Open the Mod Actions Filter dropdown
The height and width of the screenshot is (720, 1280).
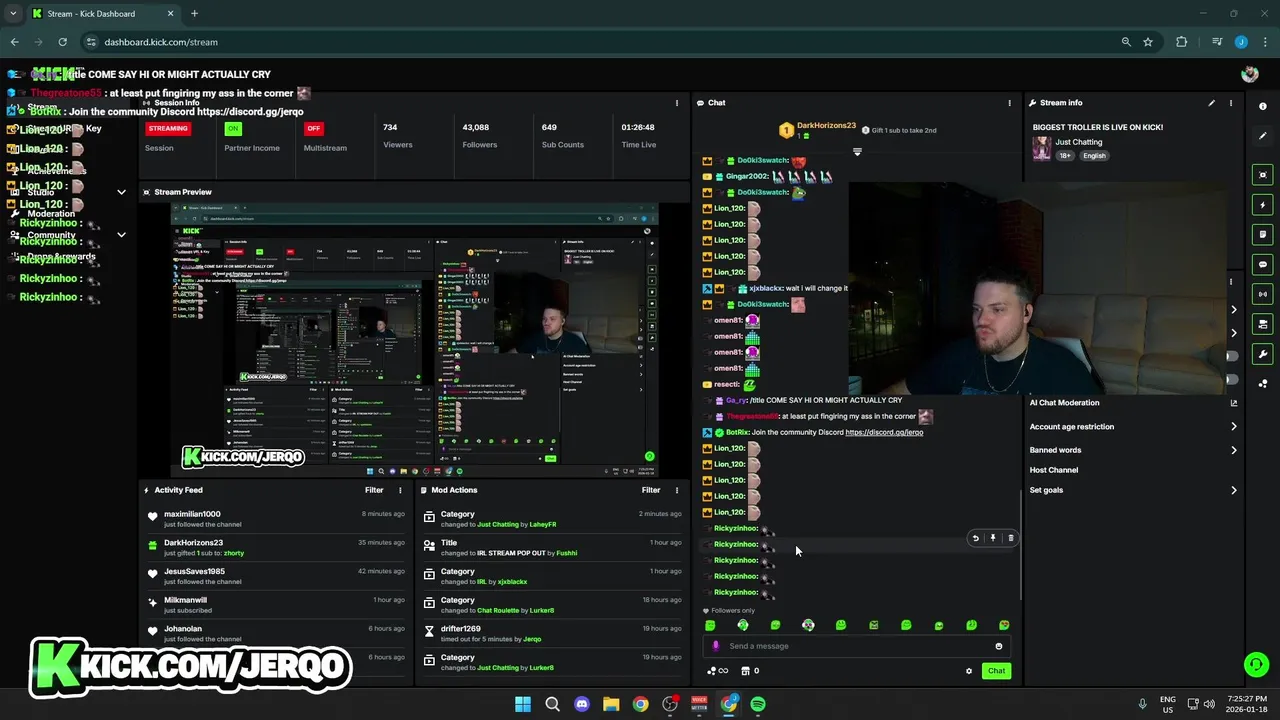[x=651, y=490]
